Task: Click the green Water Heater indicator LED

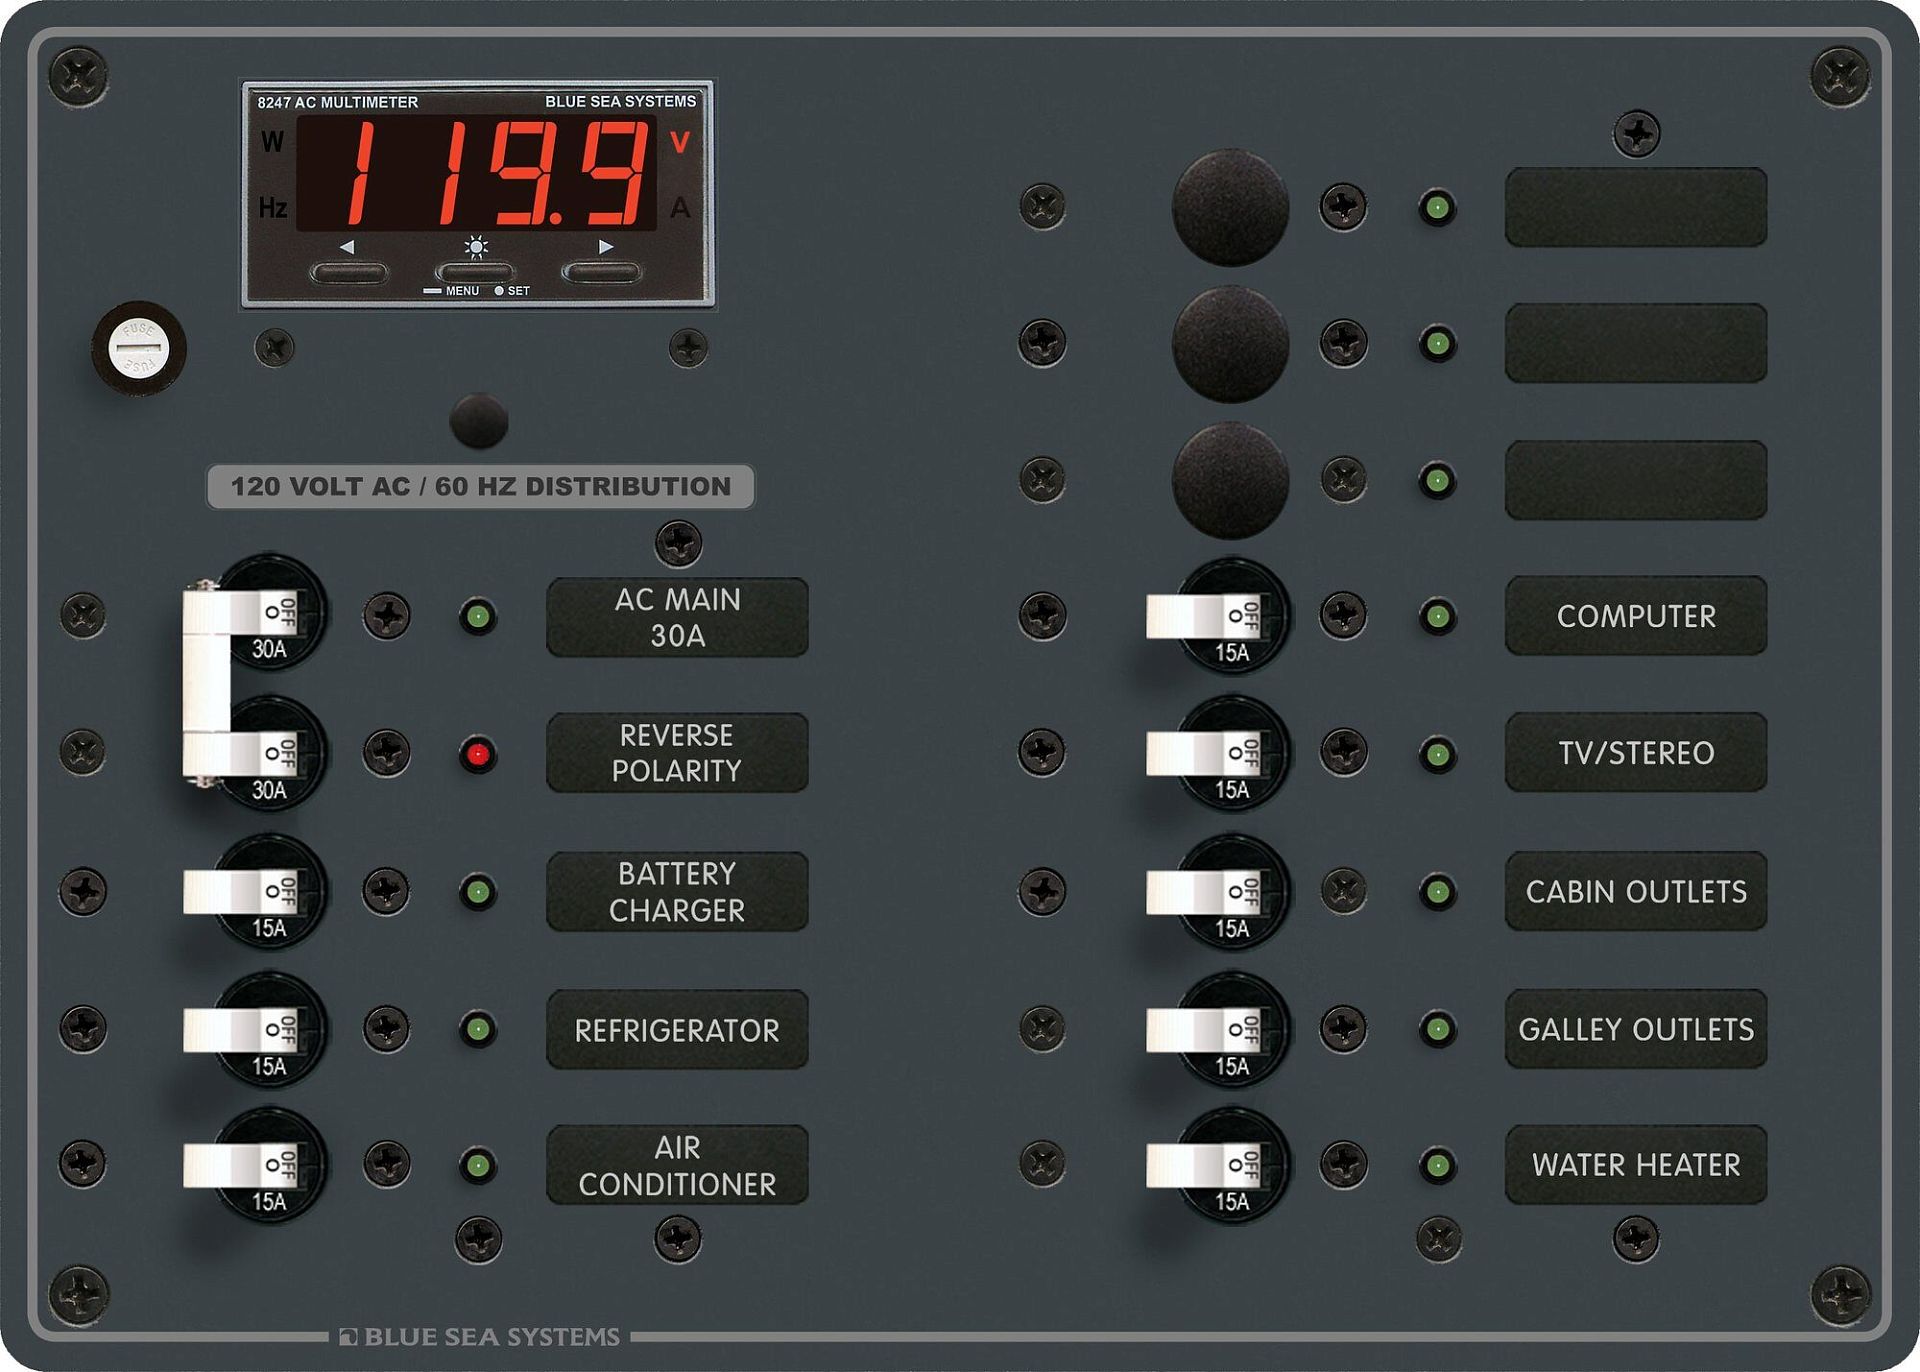Action: 1437,1165
